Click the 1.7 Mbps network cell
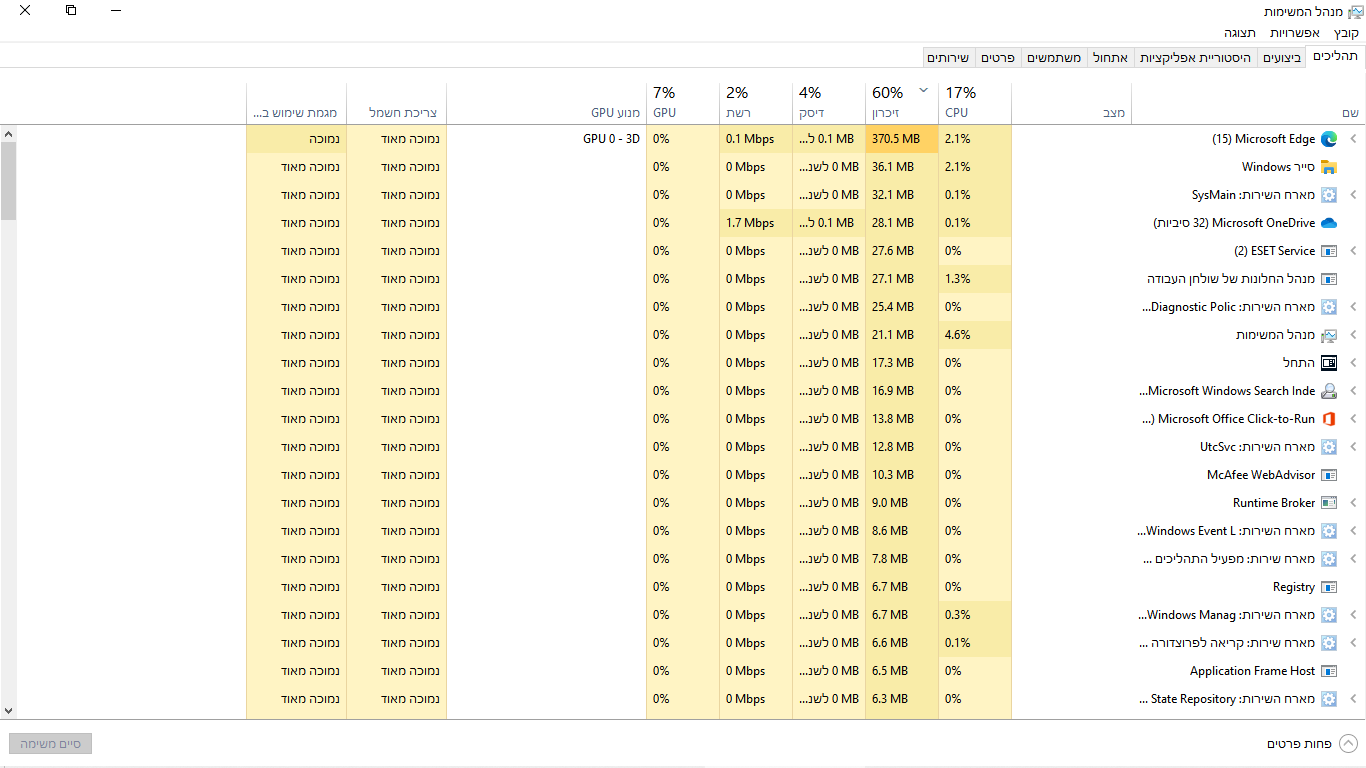Image resolution: width=1366 pixels, height=768 pixels. click(x=756, y=223)
